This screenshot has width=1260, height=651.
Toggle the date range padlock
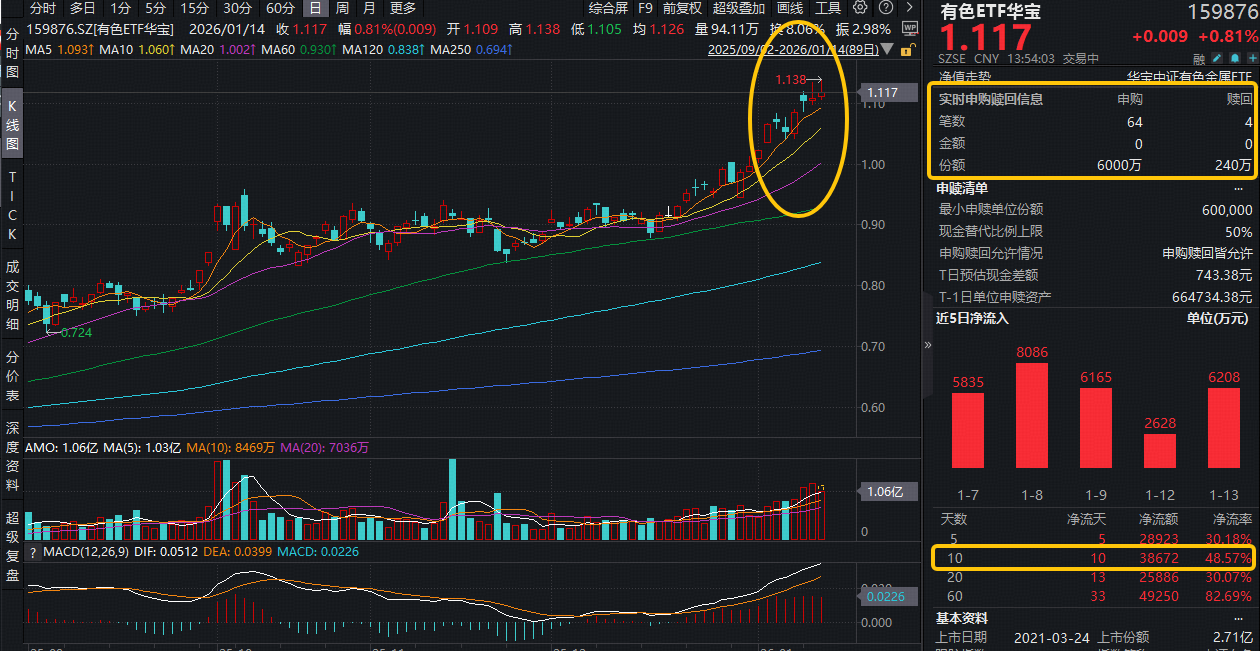pos(906,48)
